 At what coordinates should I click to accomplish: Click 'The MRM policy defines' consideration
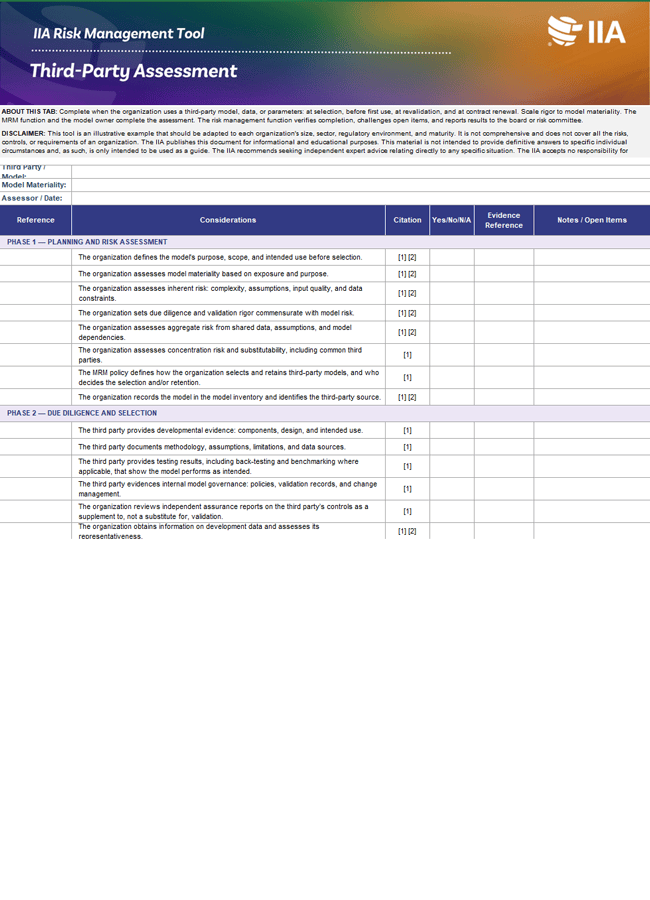coord(229,377)
